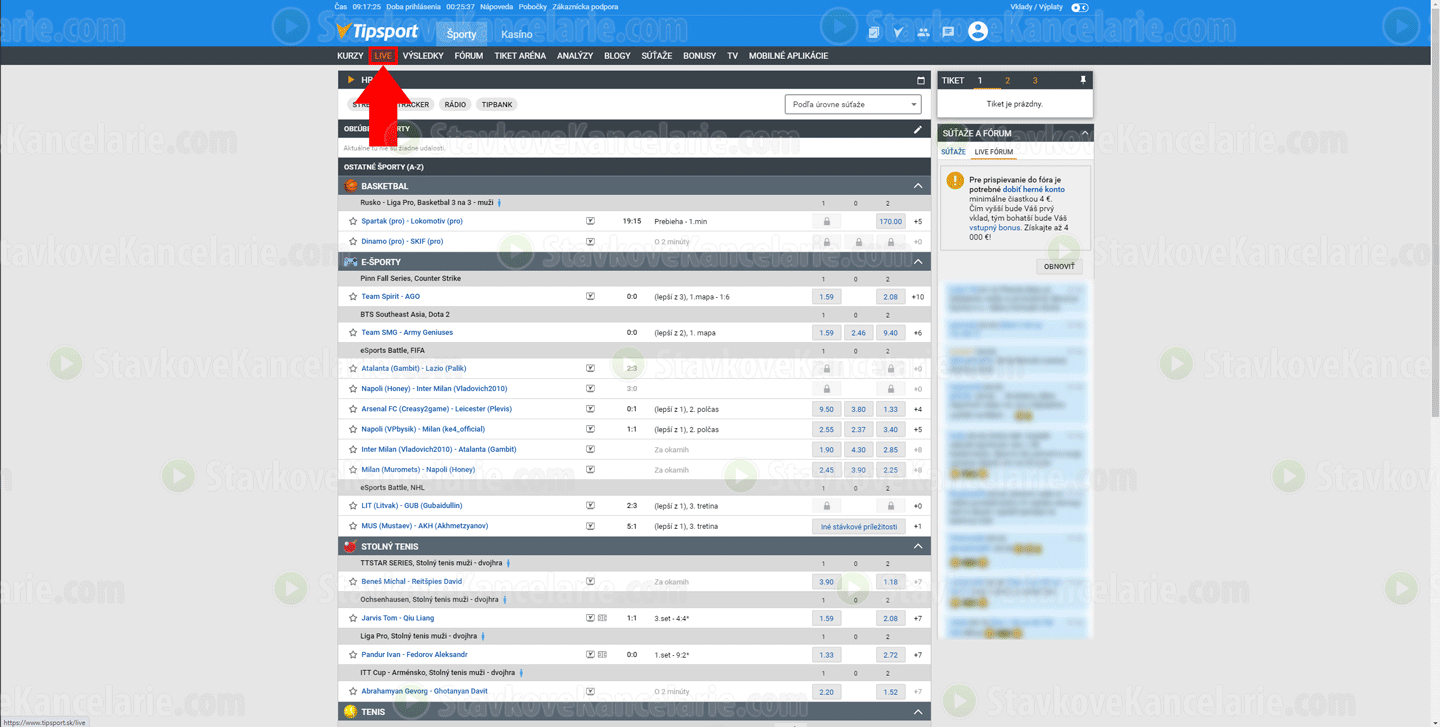This screenshot has width=1440, height=727.
Task: Star the Team SMG - Army Geniuses match
Action: coord(353,332)
